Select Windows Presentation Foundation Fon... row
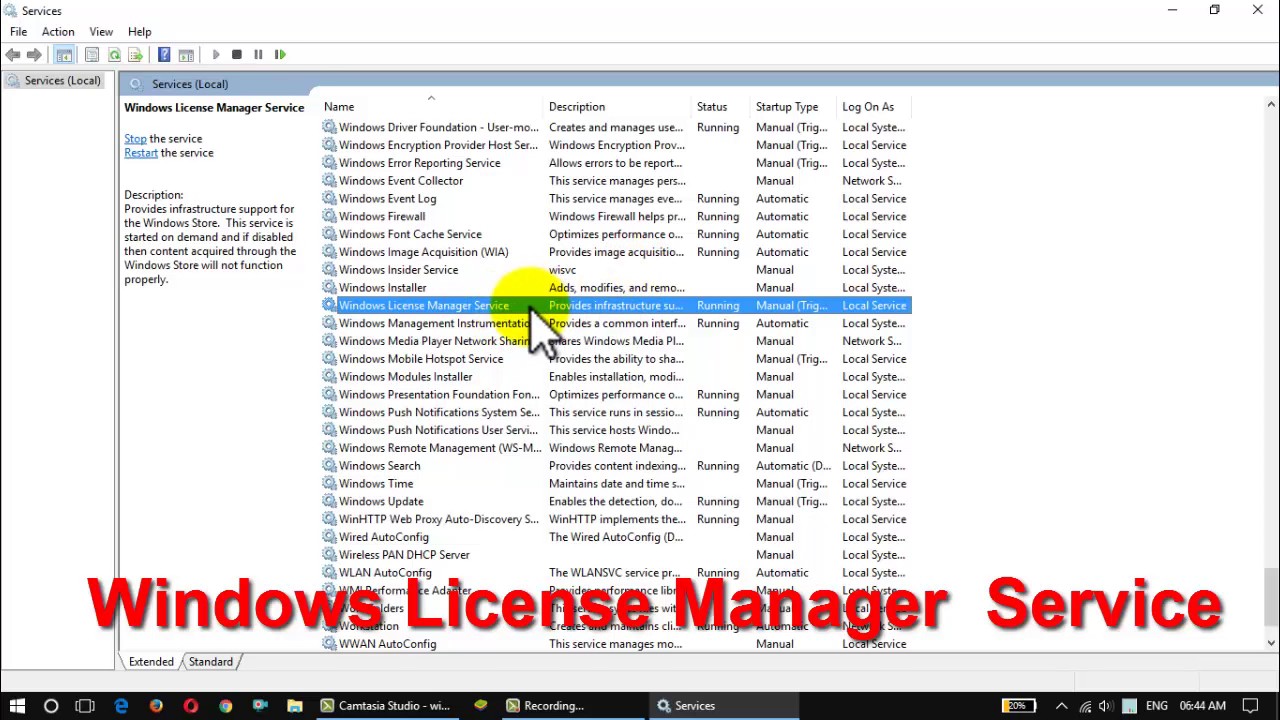 pos(615,395)
